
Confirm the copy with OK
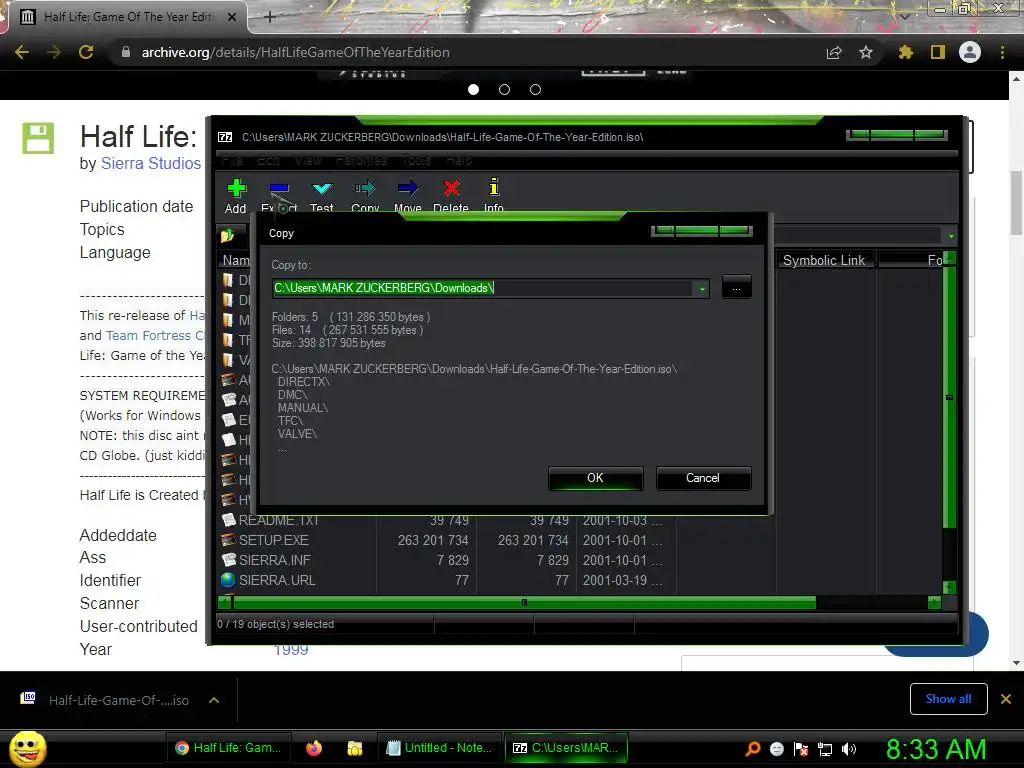tap(596, 478)
